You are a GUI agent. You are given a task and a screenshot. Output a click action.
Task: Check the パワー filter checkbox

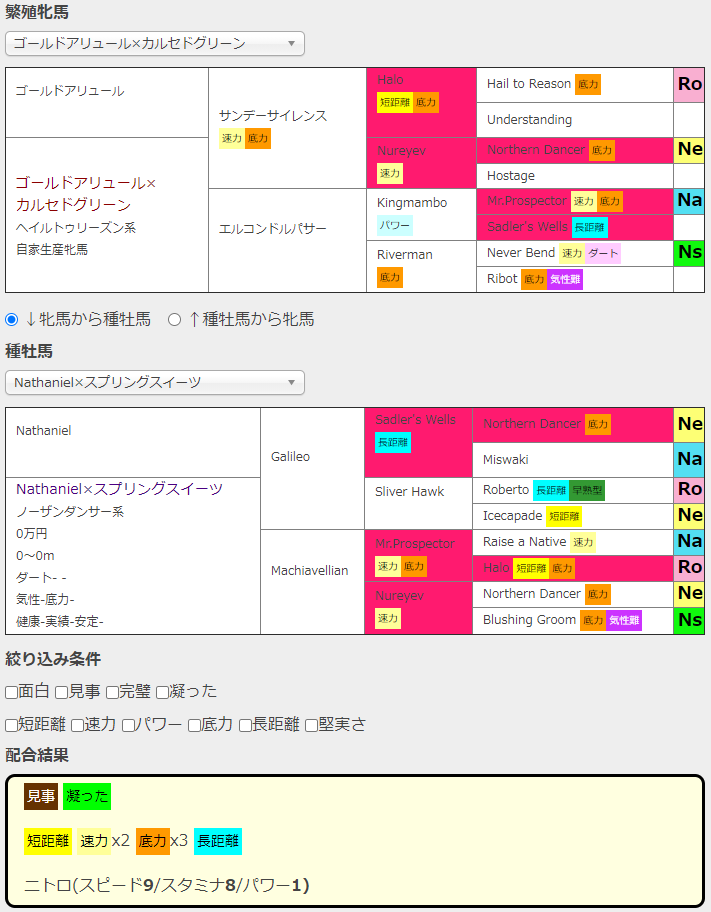[x=129, y=725]
